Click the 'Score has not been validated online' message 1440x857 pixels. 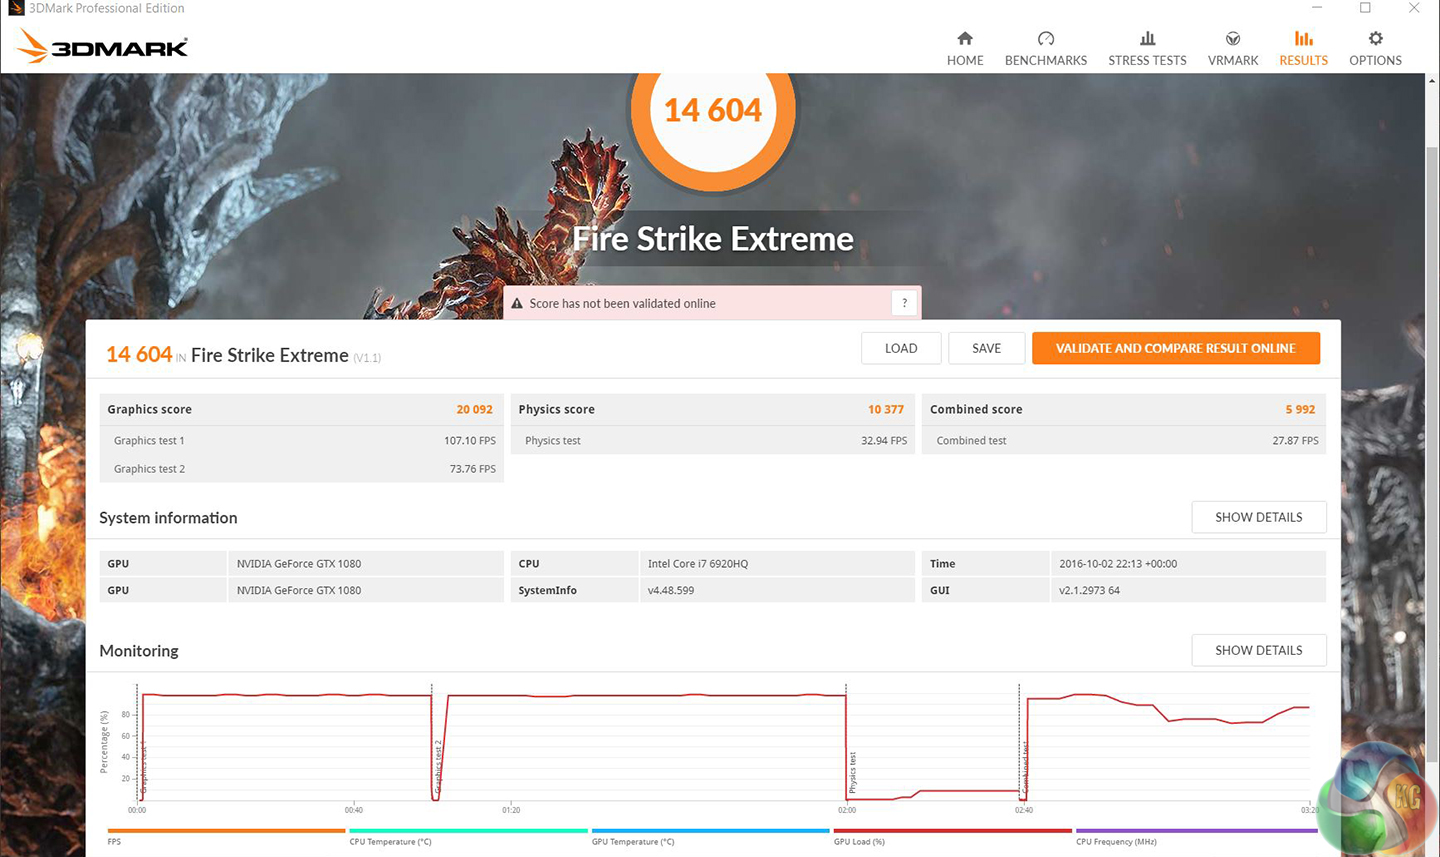(x=622, y=303)
